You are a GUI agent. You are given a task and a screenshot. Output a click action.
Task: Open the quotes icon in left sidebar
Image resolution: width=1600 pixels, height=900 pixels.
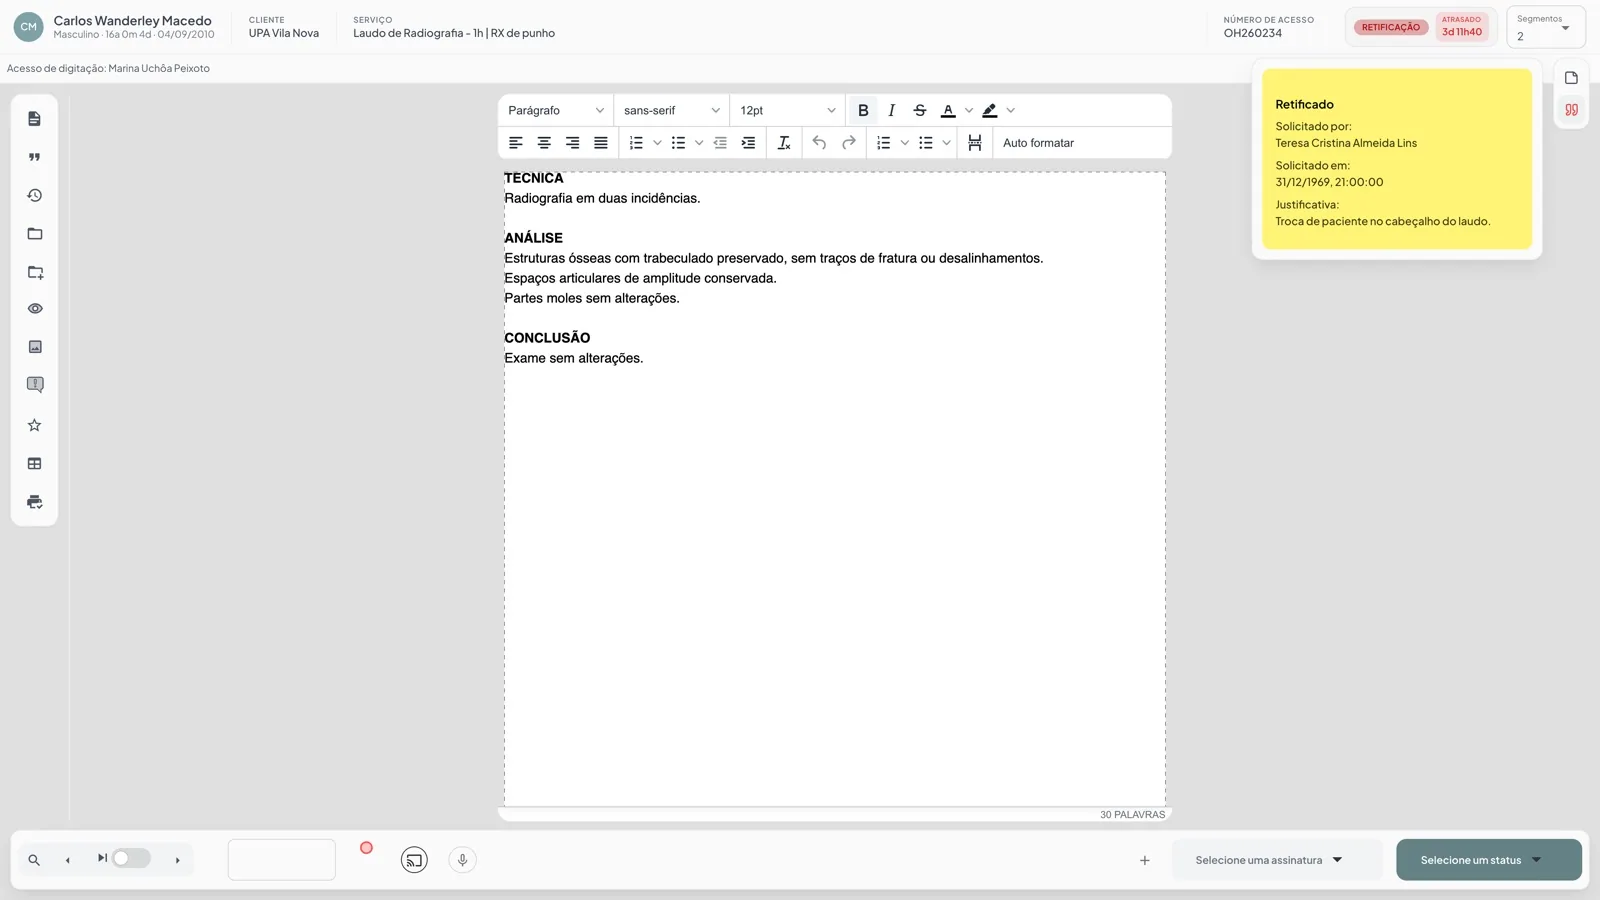[x=34, y=157]
